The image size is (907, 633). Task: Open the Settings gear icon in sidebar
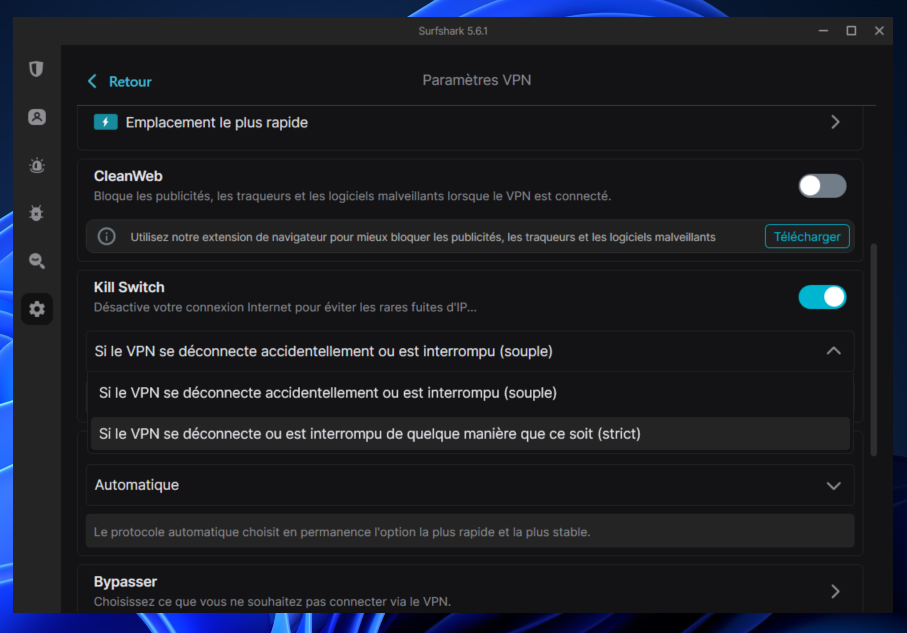[x=37, y=309]
